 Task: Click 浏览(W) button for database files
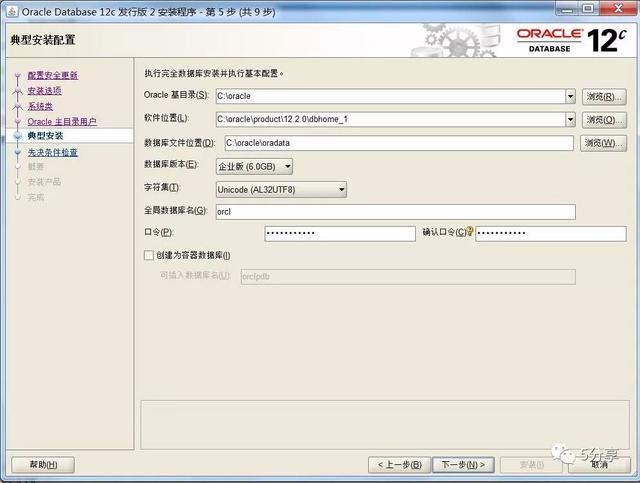click(603, 143)
